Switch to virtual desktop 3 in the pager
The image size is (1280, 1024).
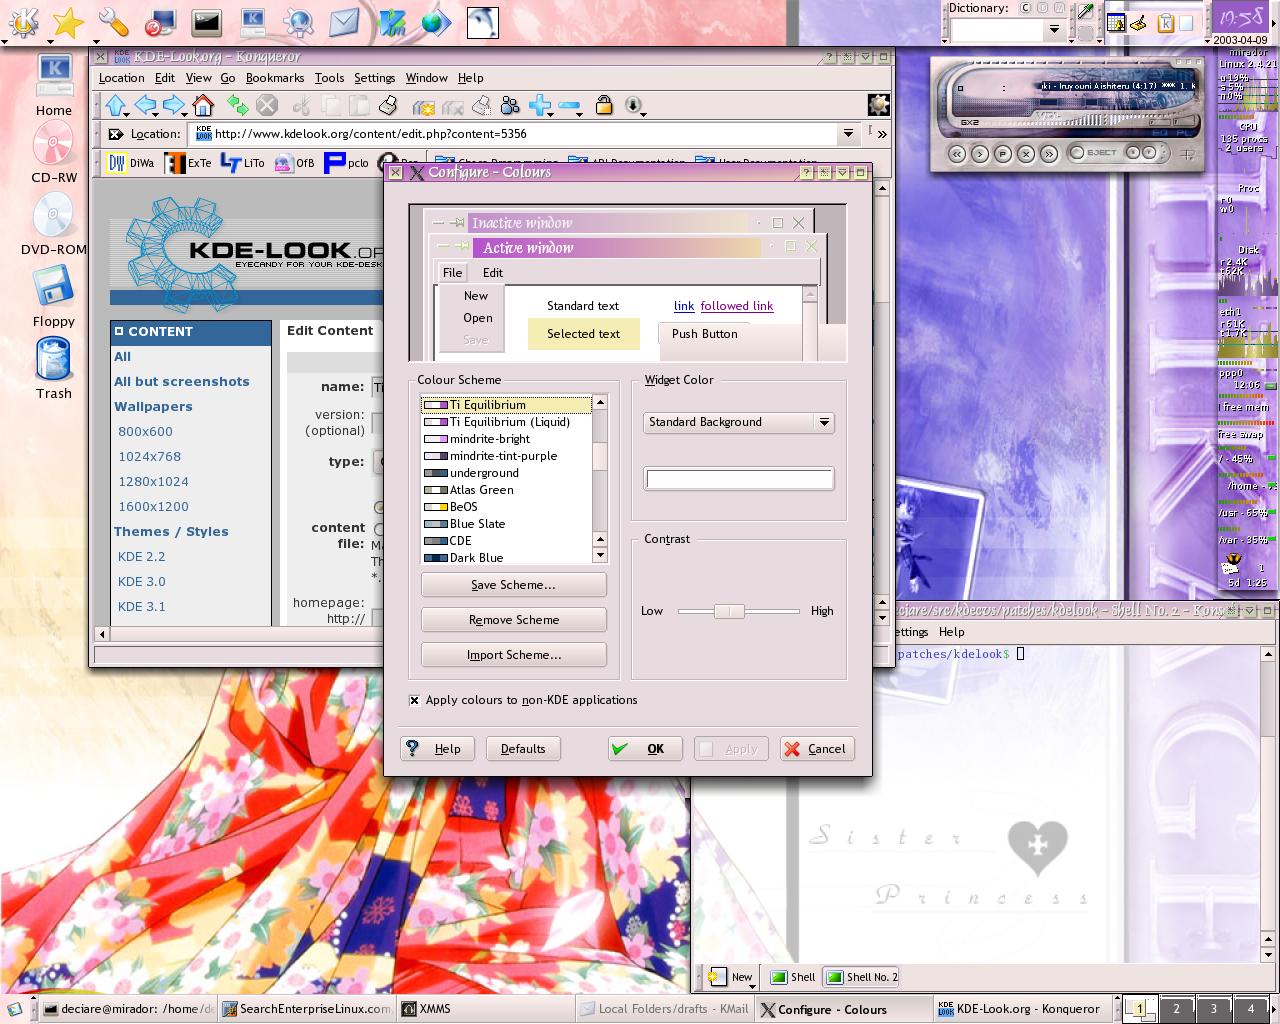[1213, 1009]
